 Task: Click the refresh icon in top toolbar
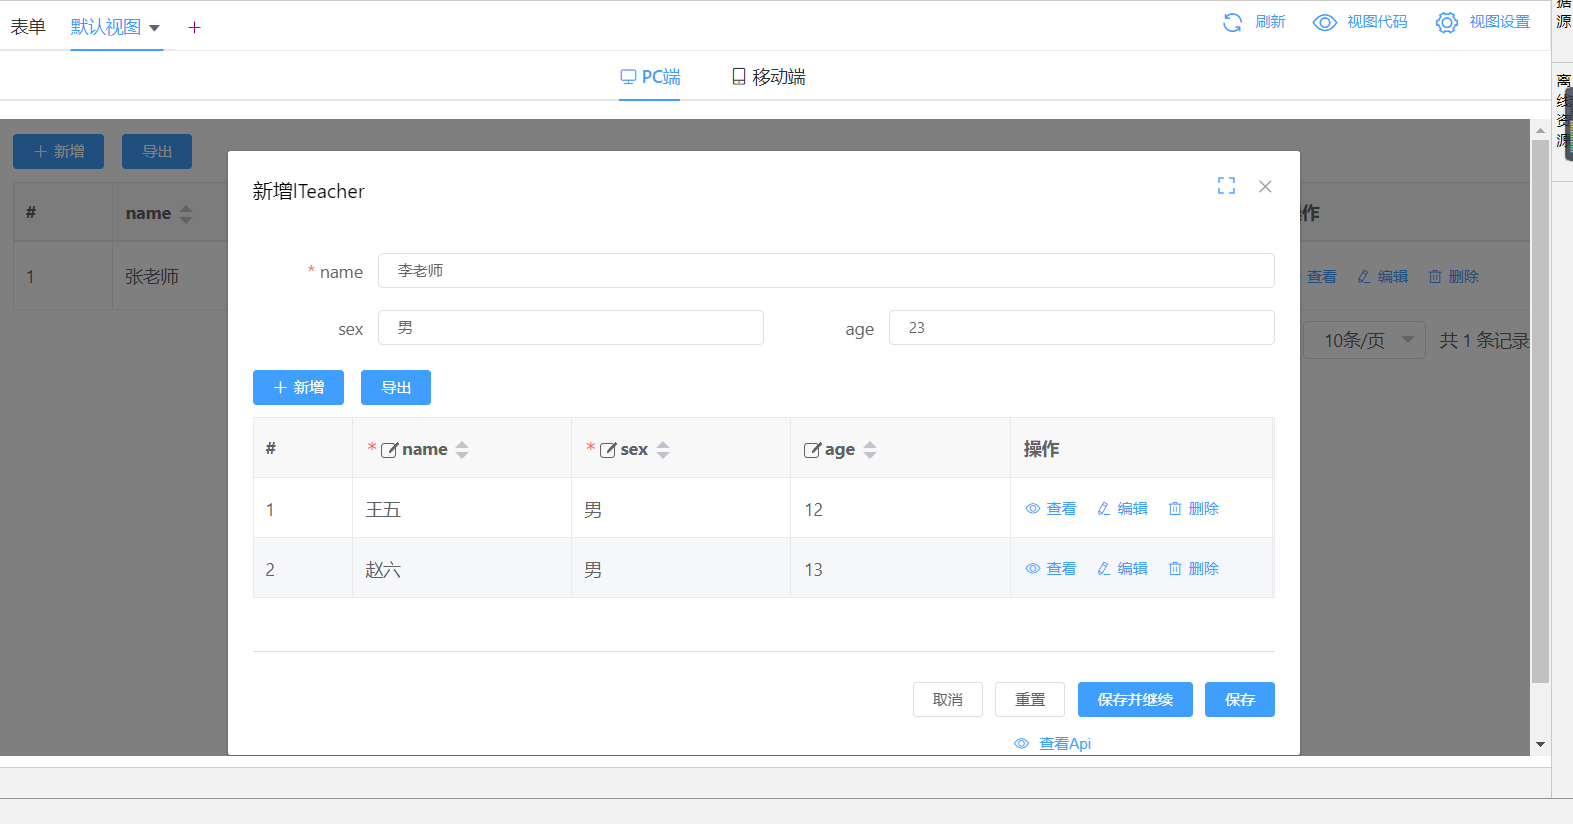pyautogui.click(x=1232, y=22)
